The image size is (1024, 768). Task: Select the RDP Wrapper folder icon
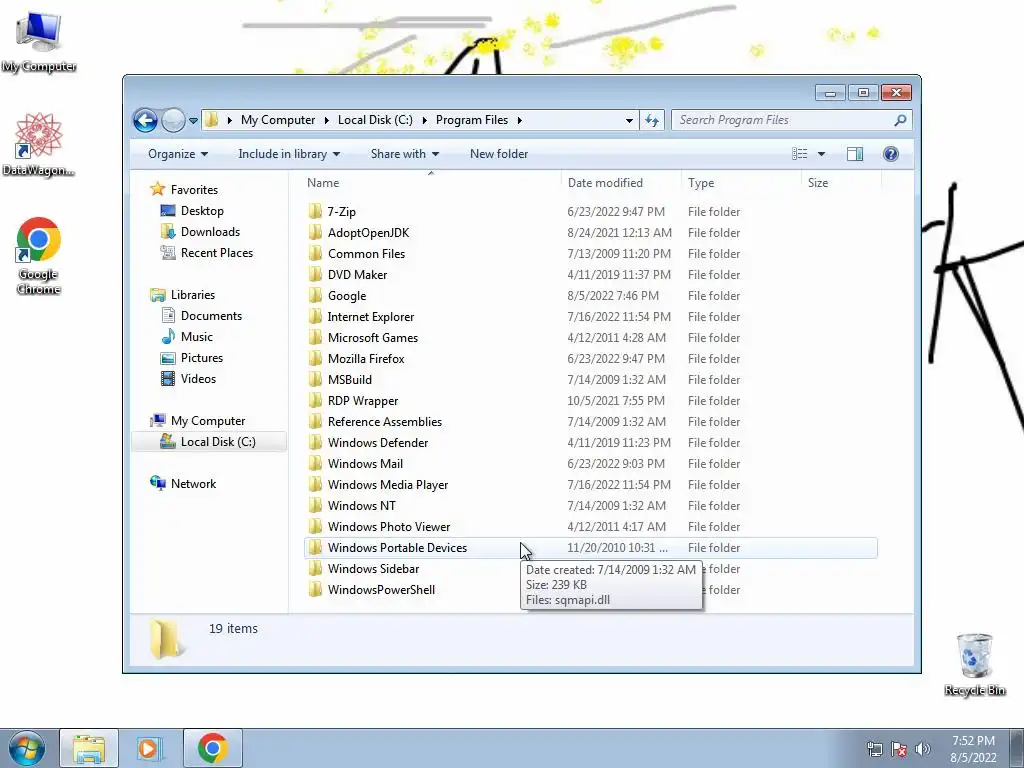click(315, 400)
